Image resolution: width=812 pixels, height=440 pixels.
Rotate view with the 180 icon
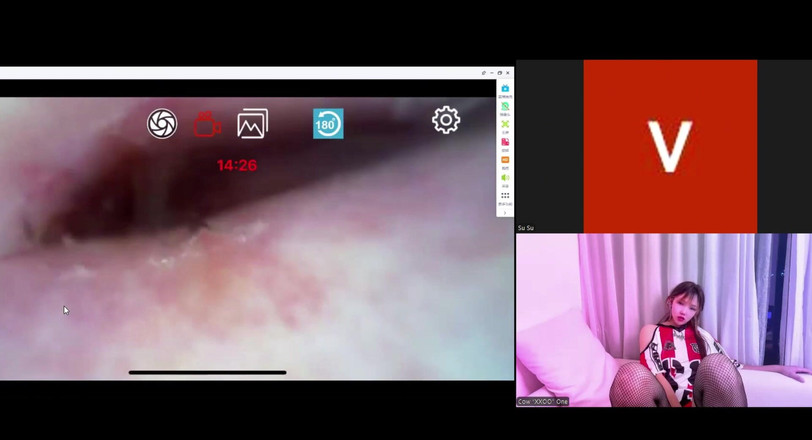[x=328, y=124]
